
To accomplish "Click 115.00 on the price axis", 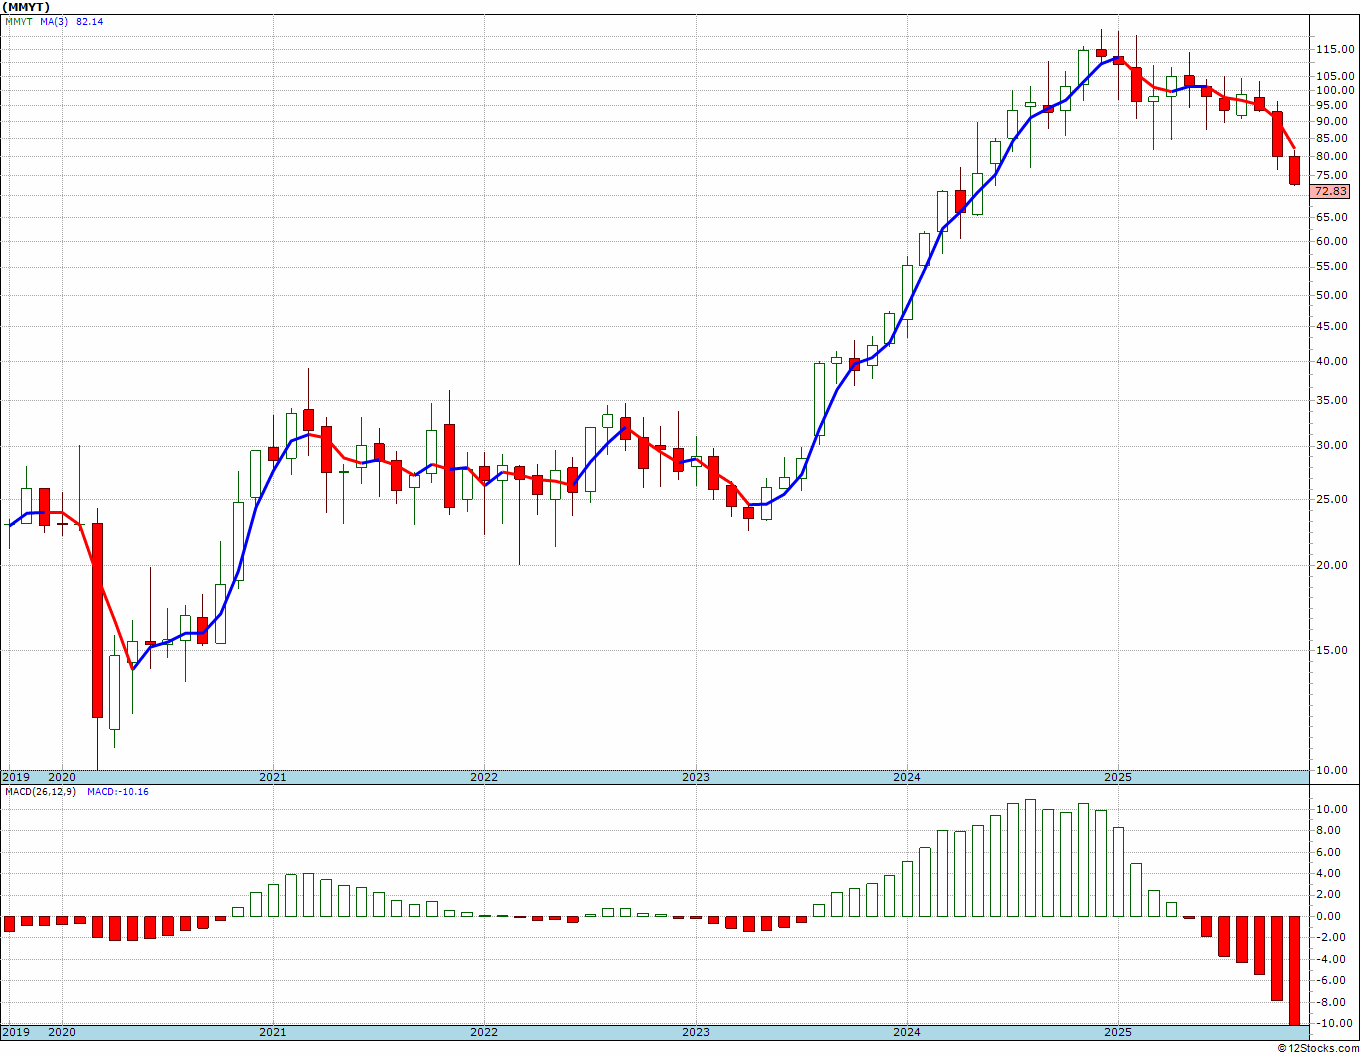I will coord(1335,49).
